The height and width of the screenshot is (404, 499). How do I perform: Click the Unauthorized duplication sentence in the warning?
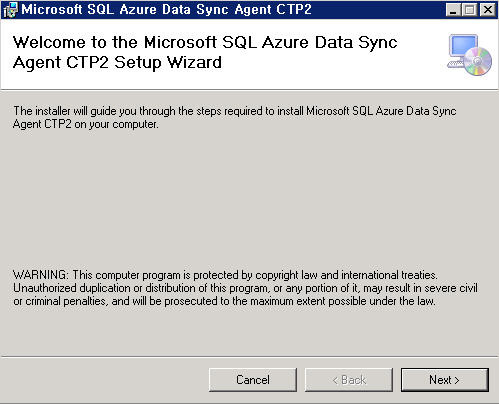pyautogui.click(x=245, y=288)
